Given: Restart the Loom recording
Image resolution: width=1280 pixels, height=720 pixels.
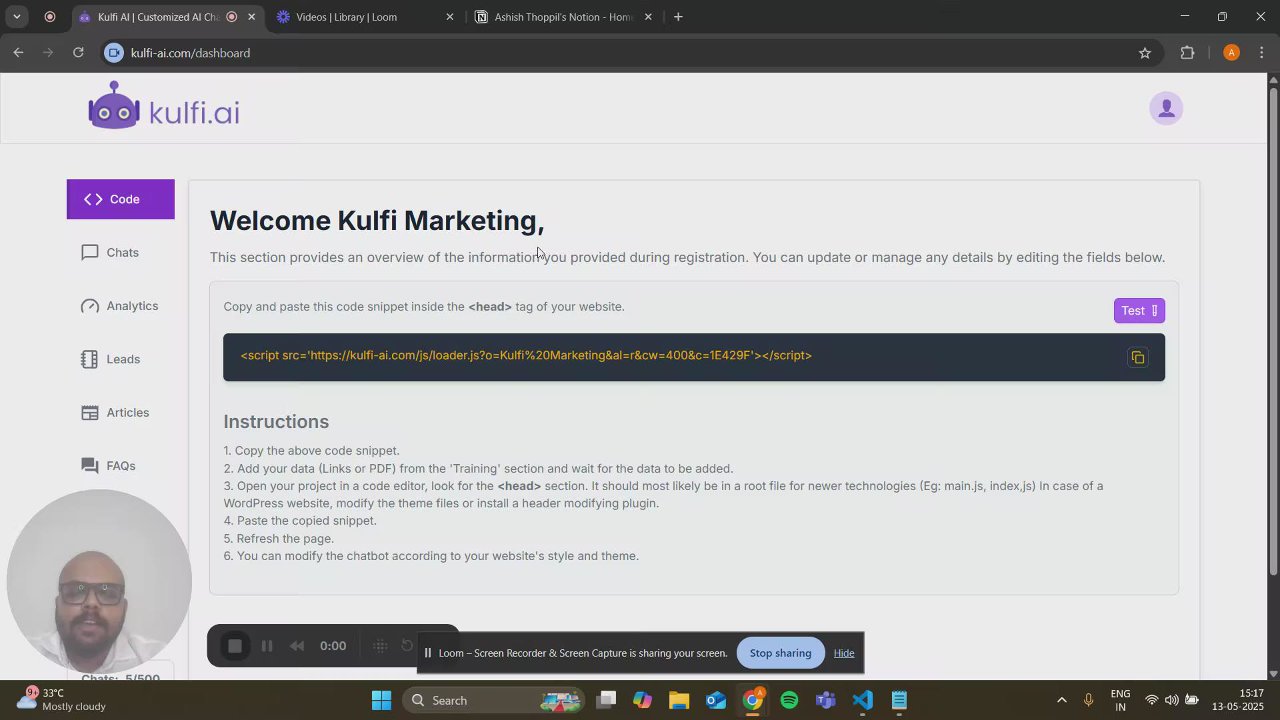Looking at the screenshot, I should coord(407,645).
